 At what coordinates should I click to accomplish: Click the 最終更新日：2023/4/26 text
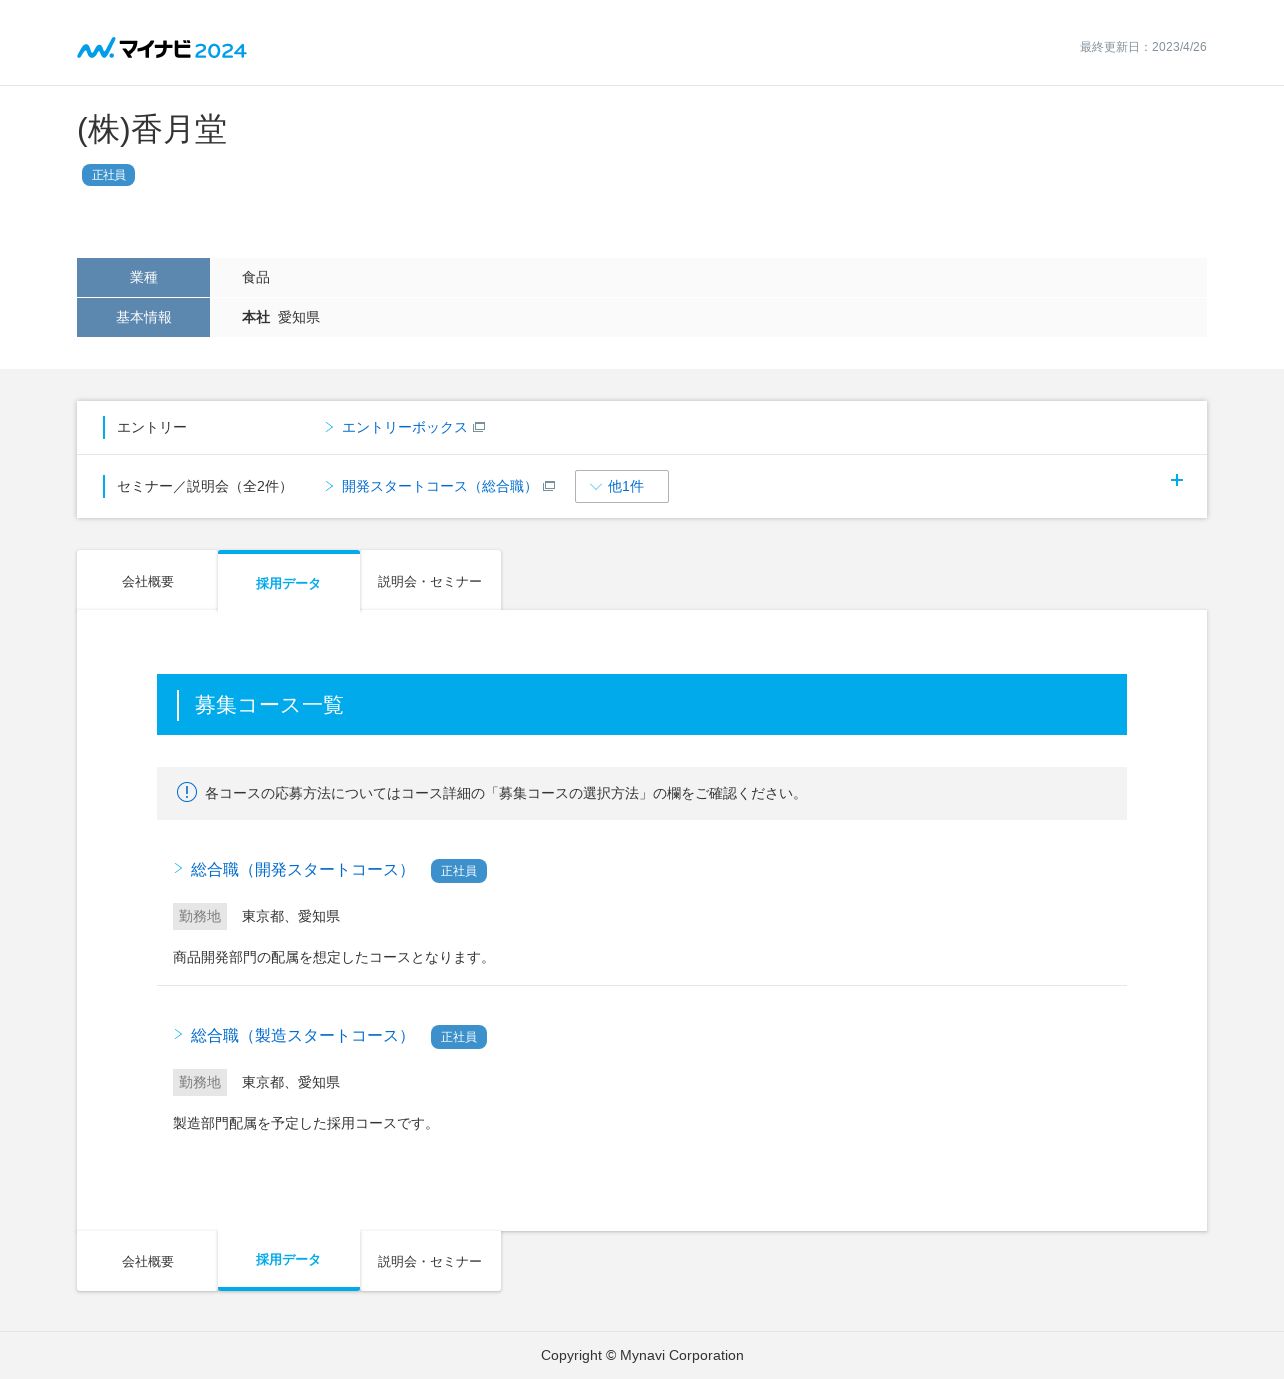point(1143,47)
